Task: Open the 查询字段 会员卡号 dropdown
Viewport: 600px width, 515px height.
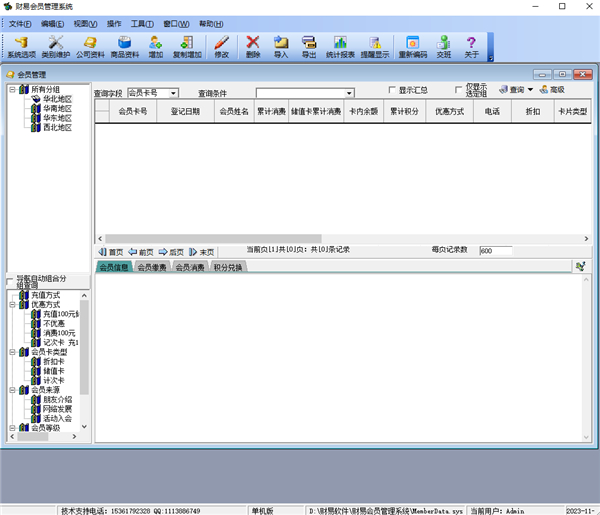Action: [x=173, y=93]
